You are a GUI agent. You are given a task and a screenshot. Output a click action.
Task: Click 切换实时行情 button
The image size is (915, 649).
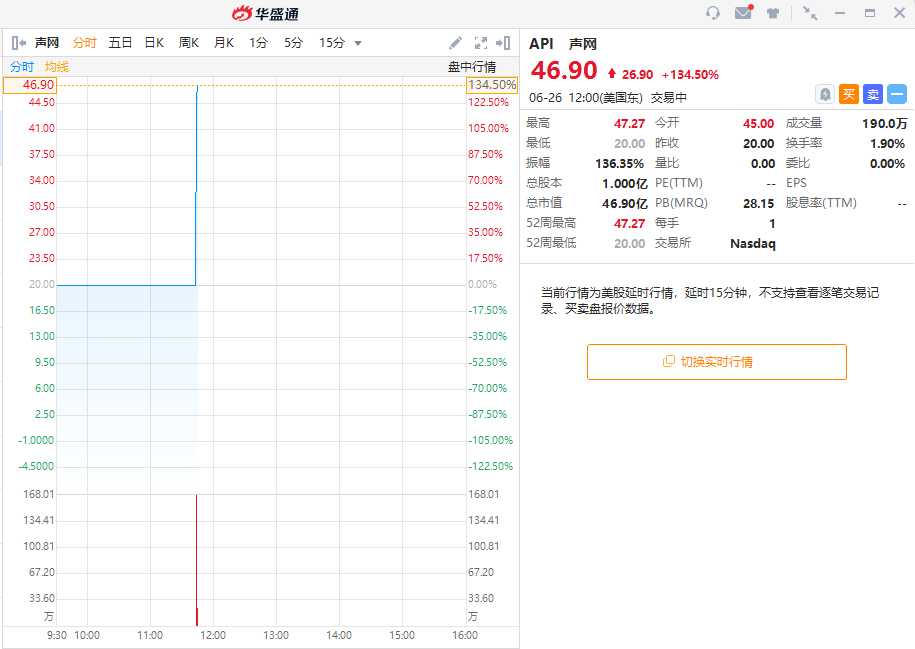click(717, 362)
